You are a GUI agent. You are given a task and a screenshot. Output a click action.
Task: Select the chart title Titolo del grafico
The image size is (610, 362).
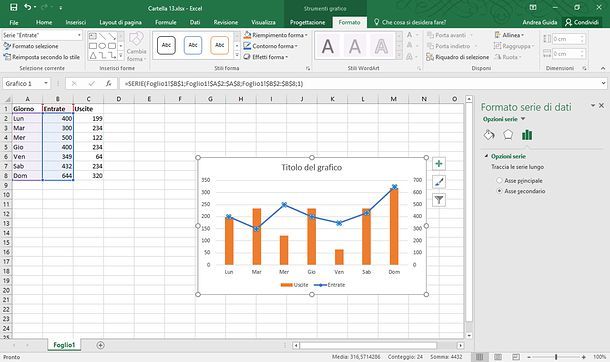[312, 168]
